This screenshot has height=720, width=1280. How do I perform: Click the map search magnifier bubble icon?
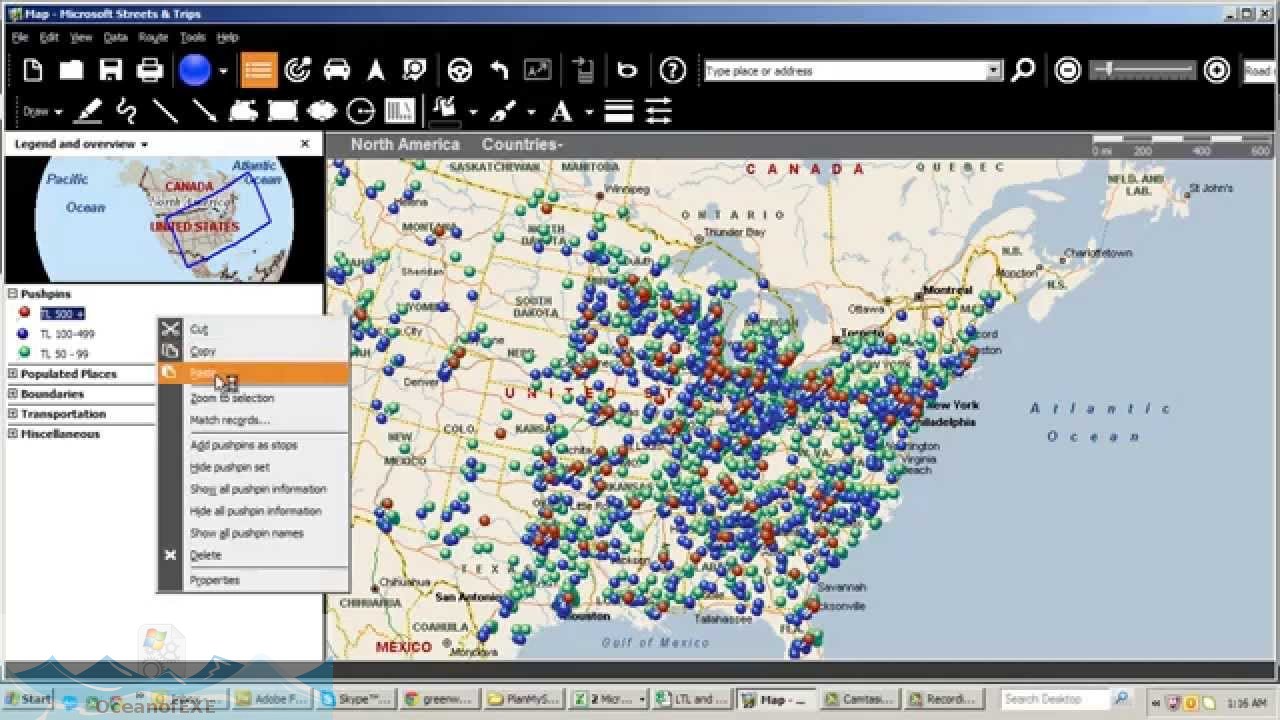tap(414, 70)
